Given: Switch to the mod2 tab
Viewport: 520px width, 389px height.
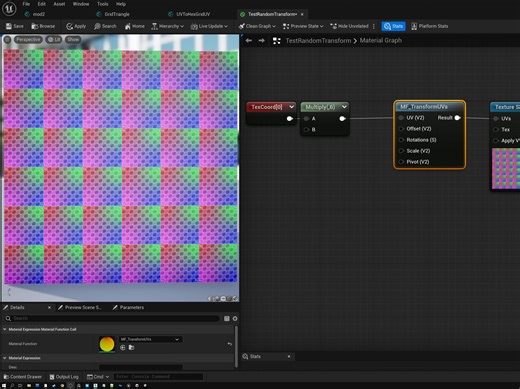Looking at the screenshot, I should [35, 14].
